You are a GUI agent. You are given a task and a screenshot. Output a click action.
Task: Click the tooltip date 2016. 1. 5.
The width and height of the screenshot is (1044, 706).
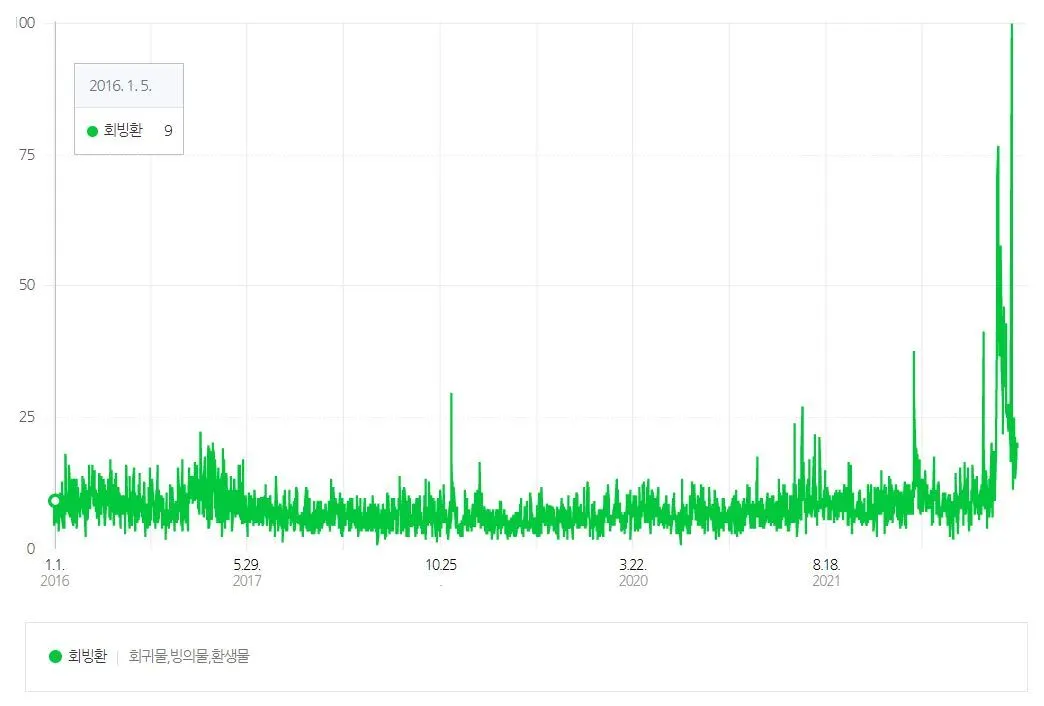121,86
